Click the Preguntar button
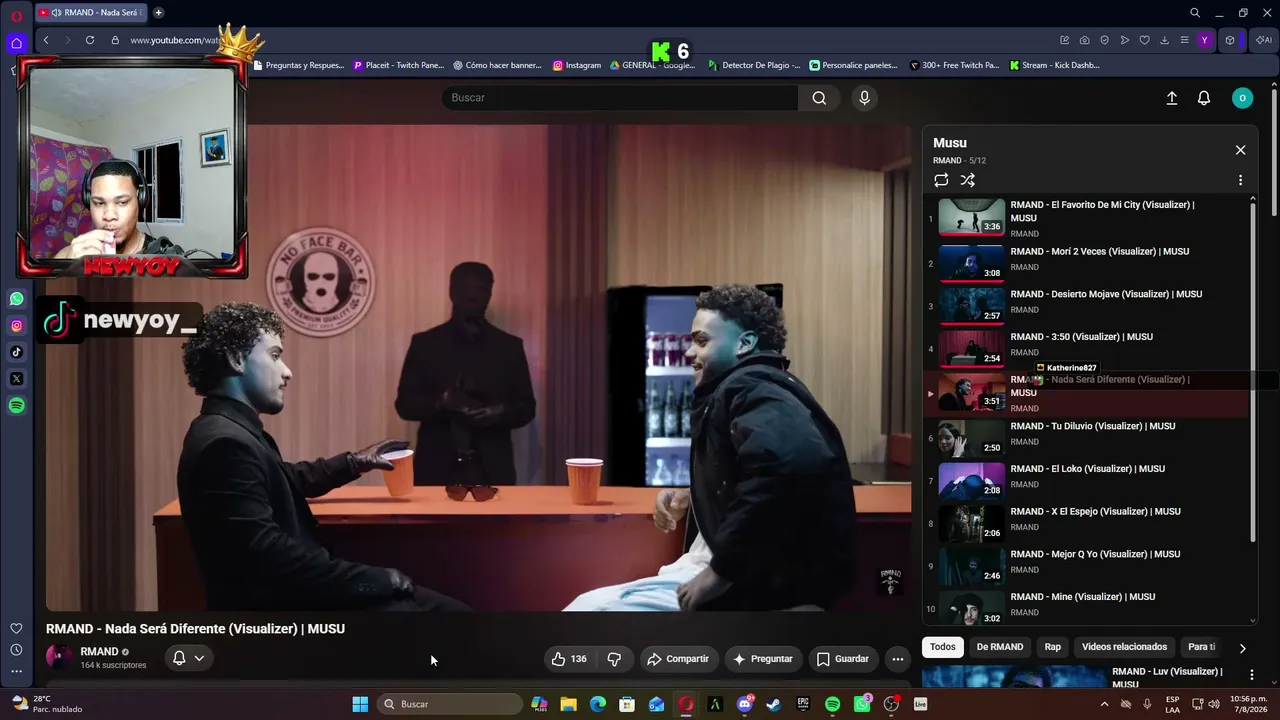 [x=763, y=659]
